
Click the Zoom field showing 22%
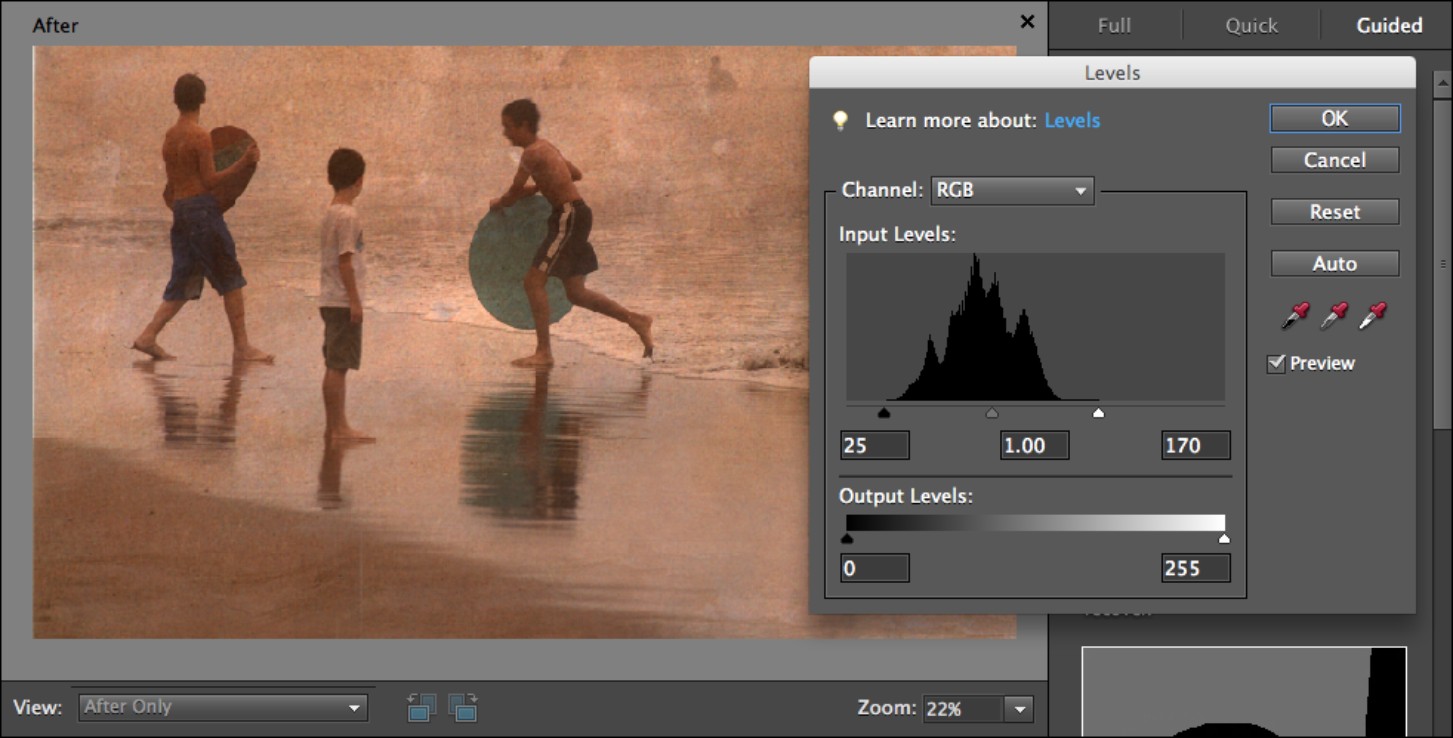962,709
